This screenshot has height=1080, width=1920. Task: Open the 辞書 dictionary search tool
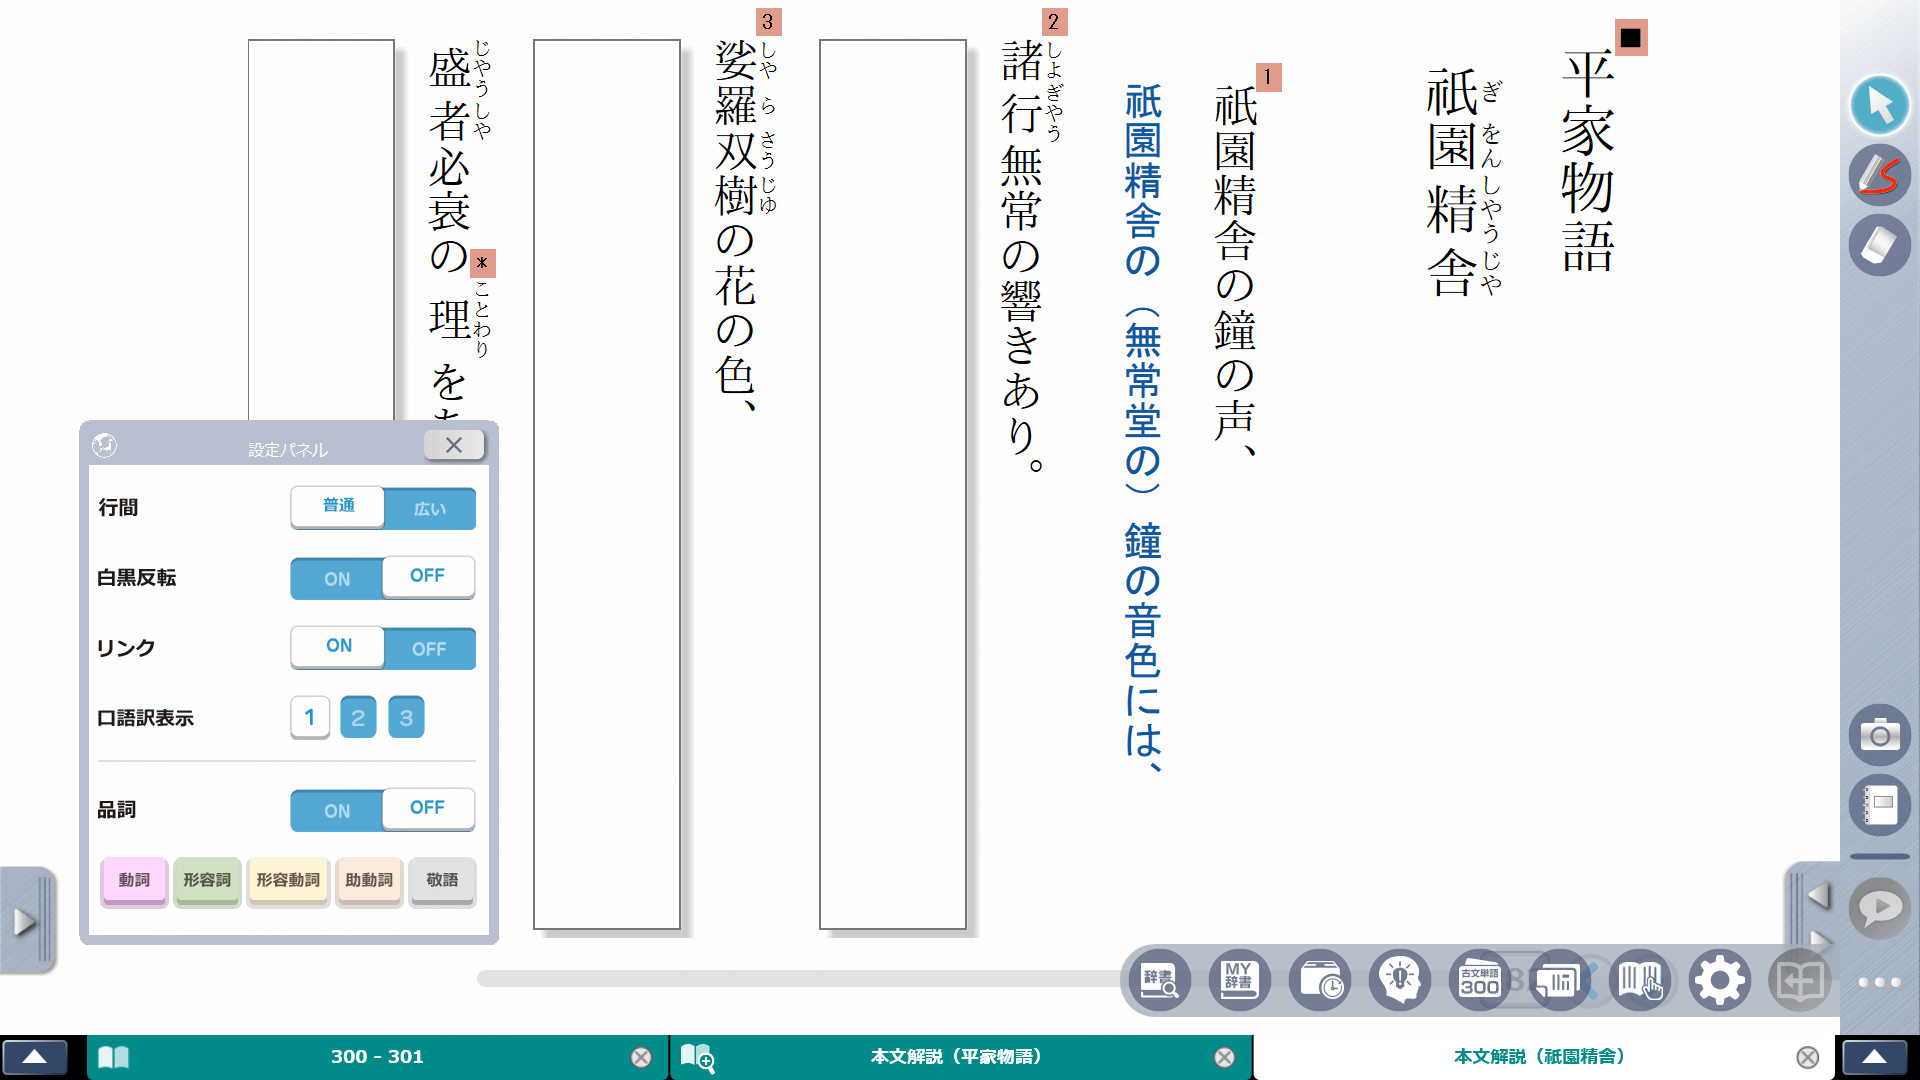(1158, 980)
